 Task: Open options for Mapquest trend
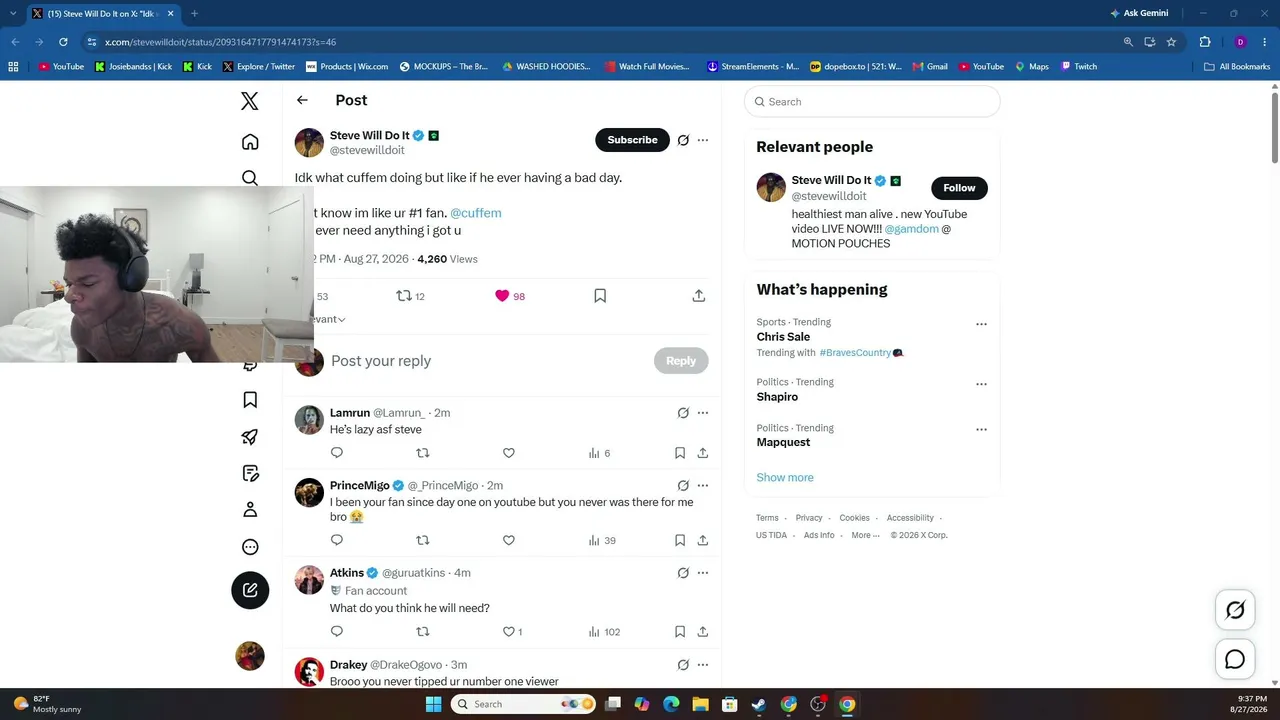coord(981,430)
